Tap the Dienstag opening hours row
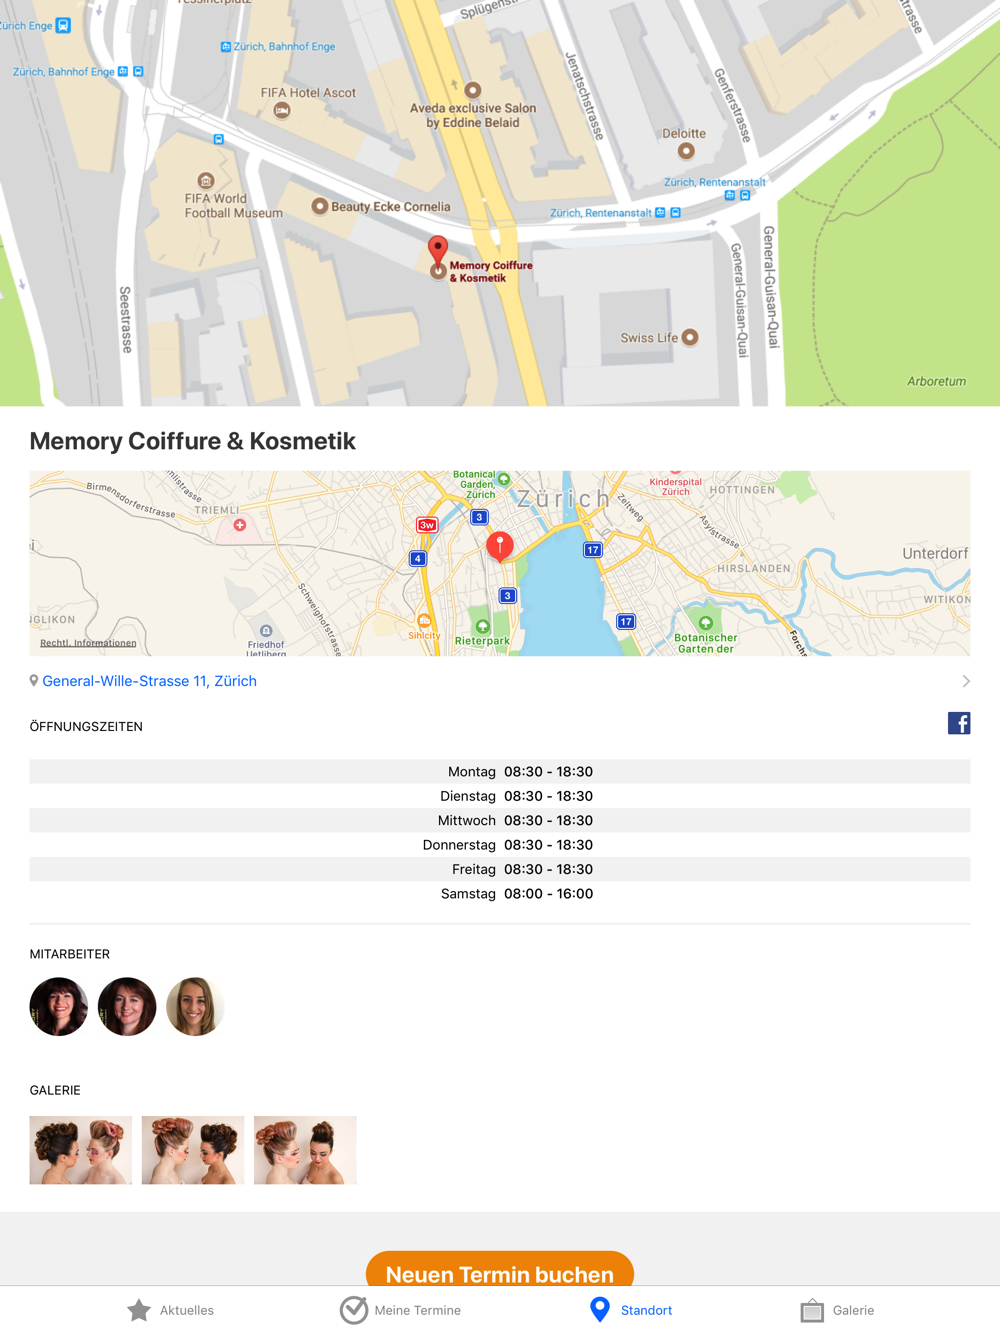 pyautogui.click(x=500, y=796)
